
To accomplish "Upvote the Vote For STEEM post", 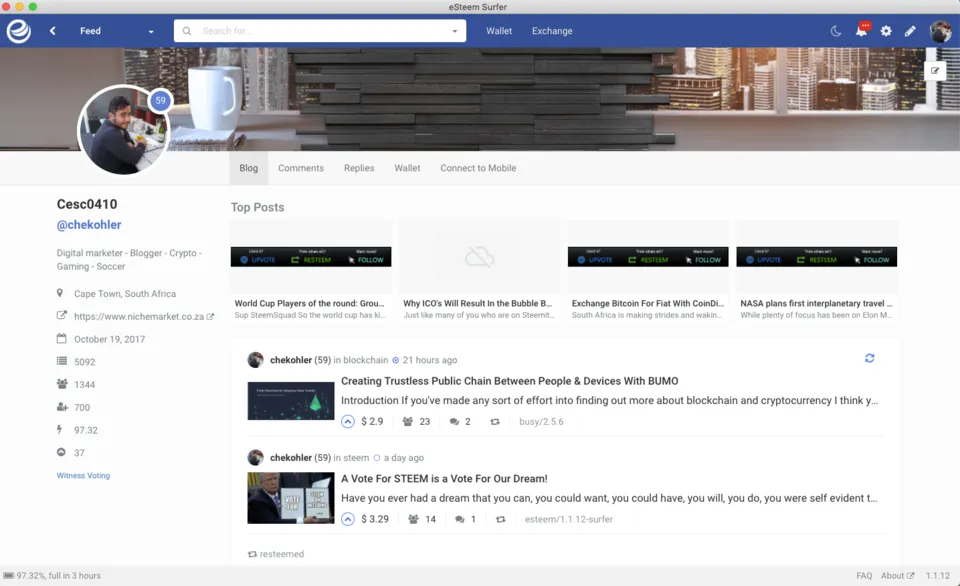I will click(x=348, y=519).
